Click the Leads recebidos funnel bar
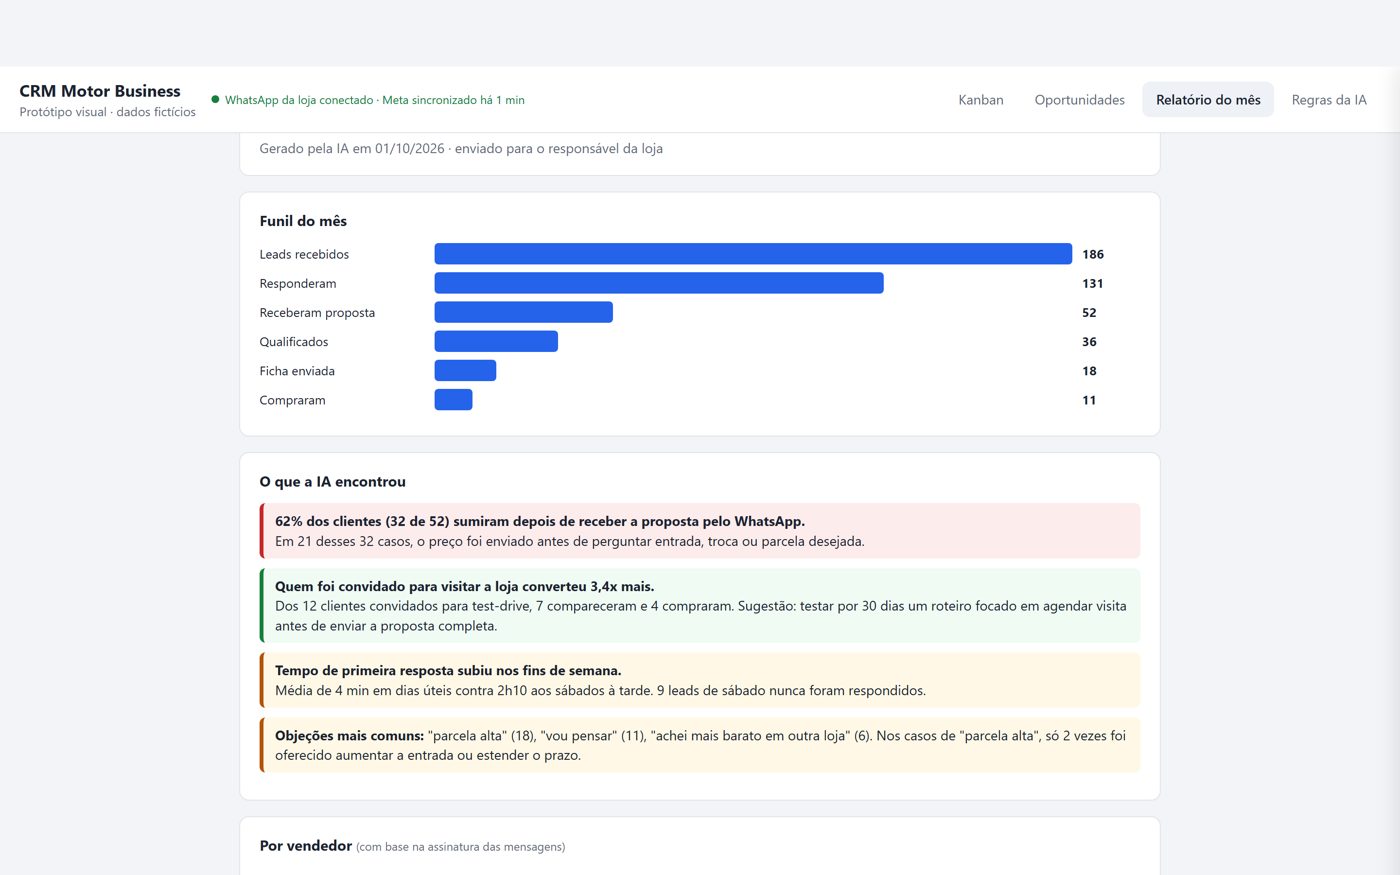 tap(753, 254)
